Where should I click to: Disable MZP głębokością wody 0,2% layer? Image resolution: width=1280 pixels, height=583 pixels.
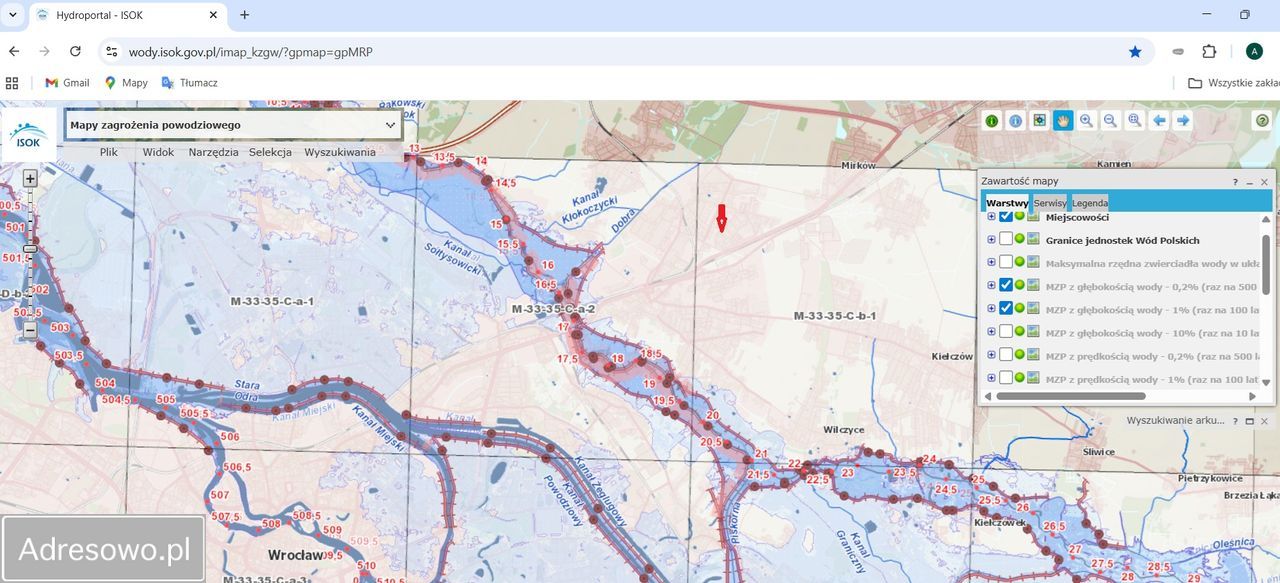[x=1006, y=285]
